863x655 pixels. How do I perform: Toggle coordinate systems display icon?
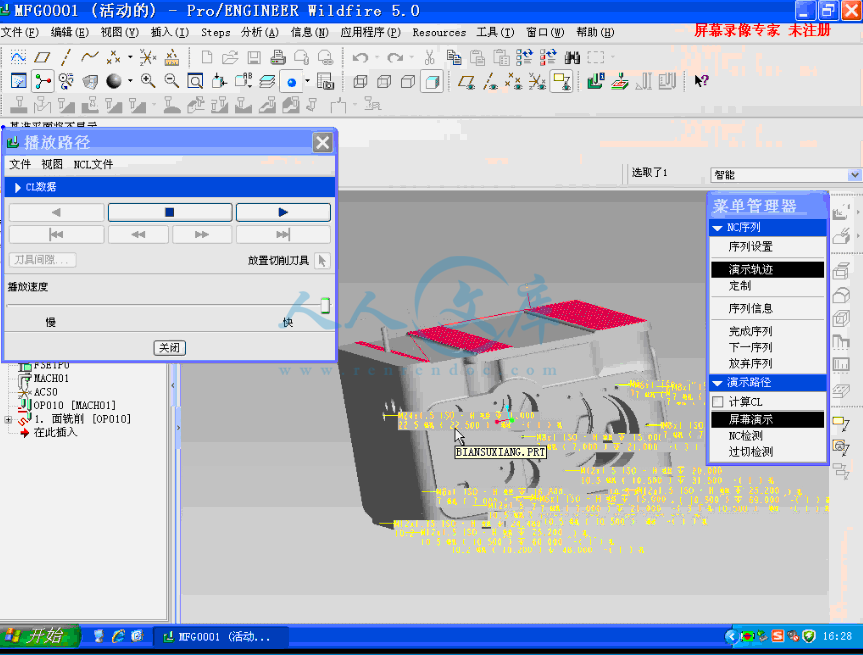537,82
